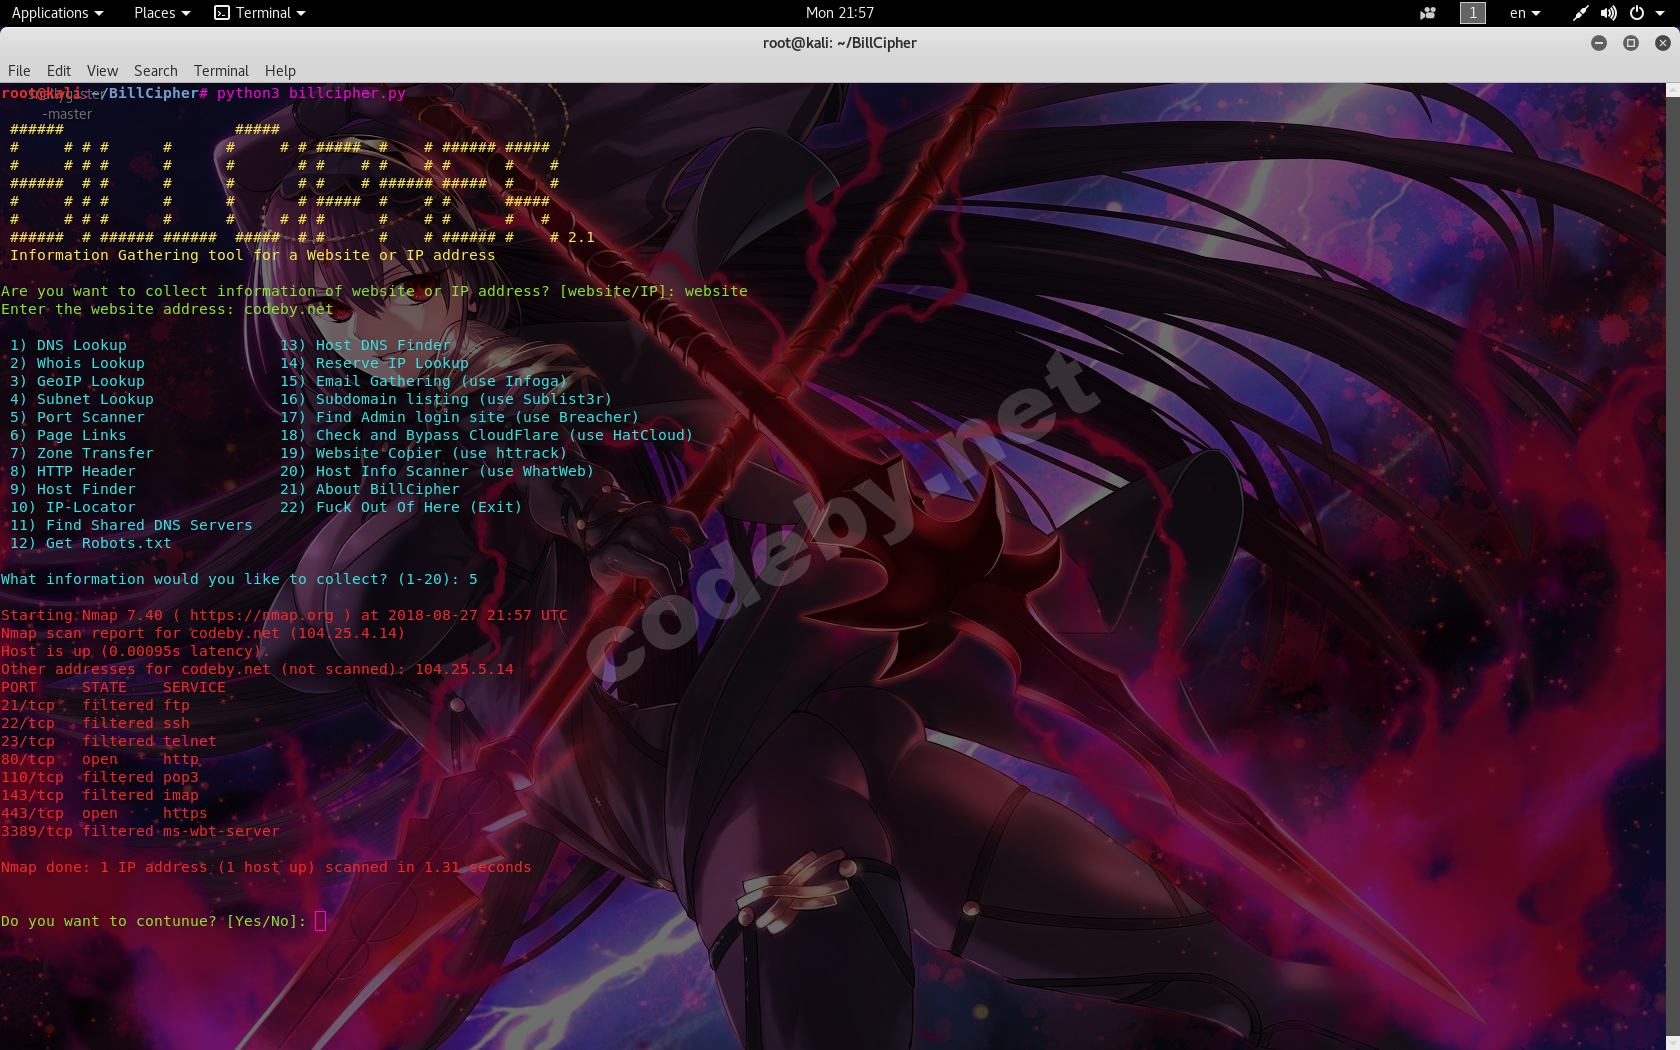
Task: Click the 'Nmap done' summary line
Action: pyautogui.click(x=266, y=867)
